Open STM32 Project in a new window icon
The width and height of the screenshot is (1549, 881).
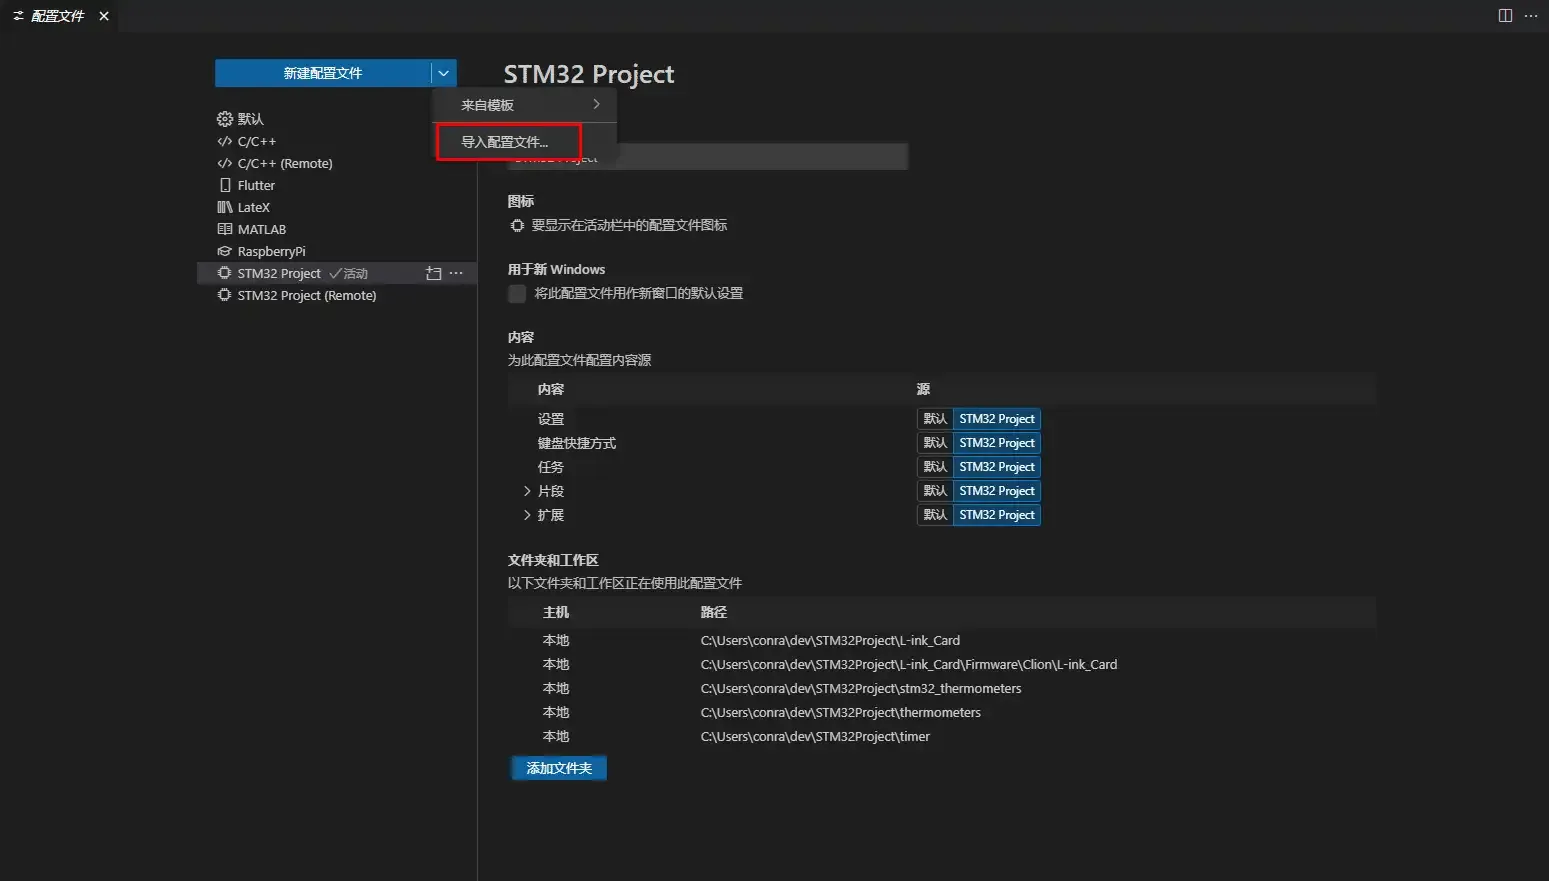(x=434, y=273)
